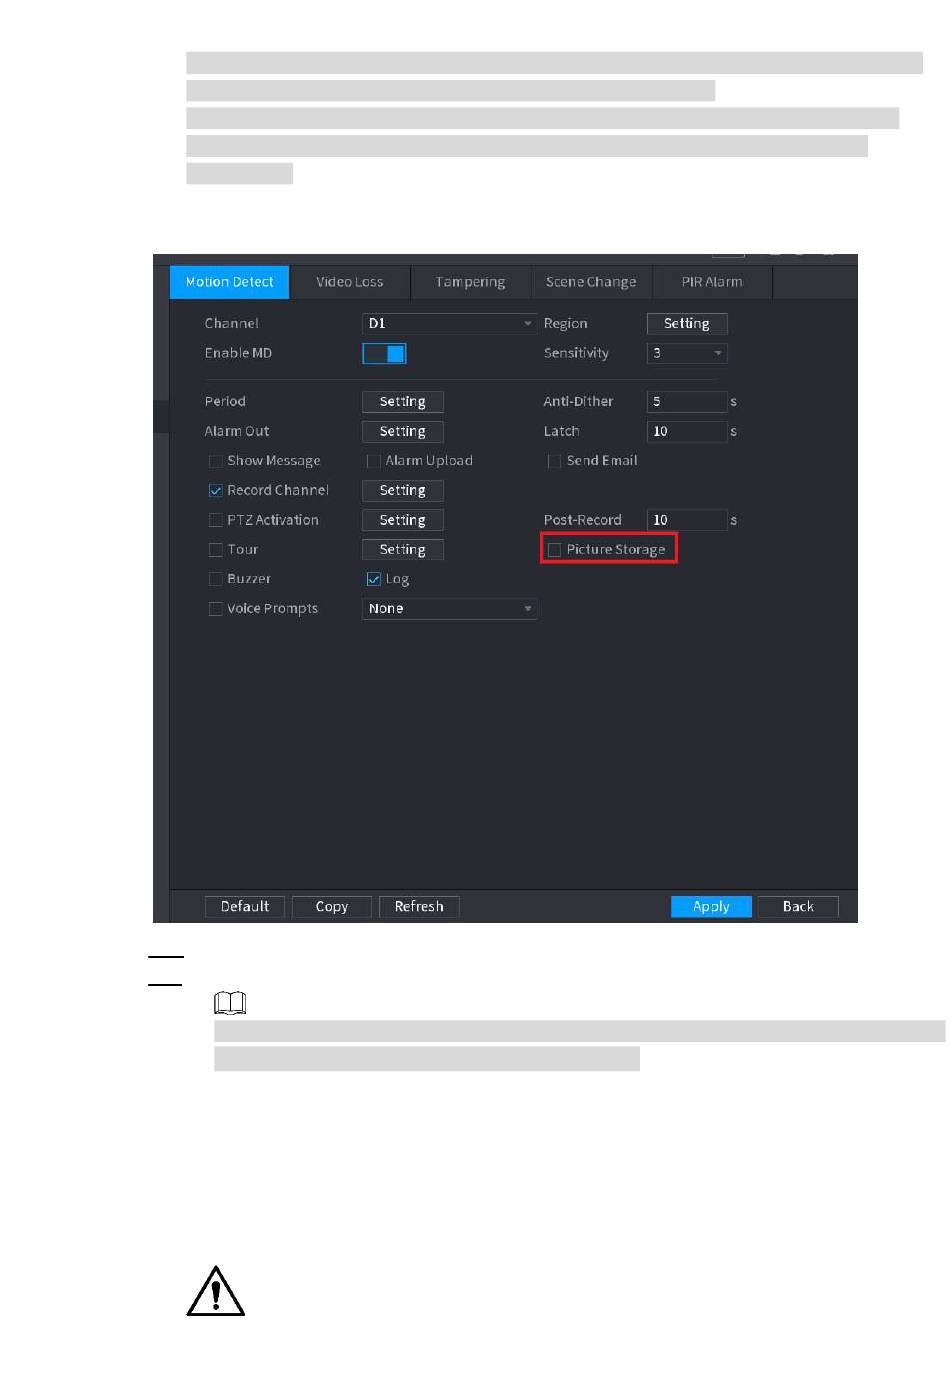The image size is (950, 1387).
Task: Switch to the Motion Detect tab
Action: [x=229, y=282]
